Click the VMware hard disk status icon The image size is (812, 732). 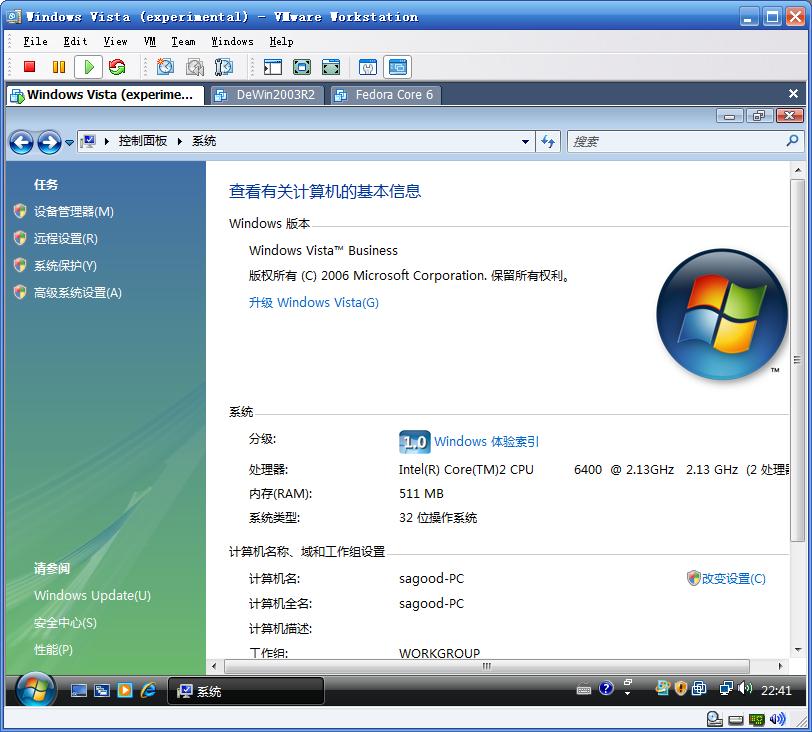pos(736,720)
